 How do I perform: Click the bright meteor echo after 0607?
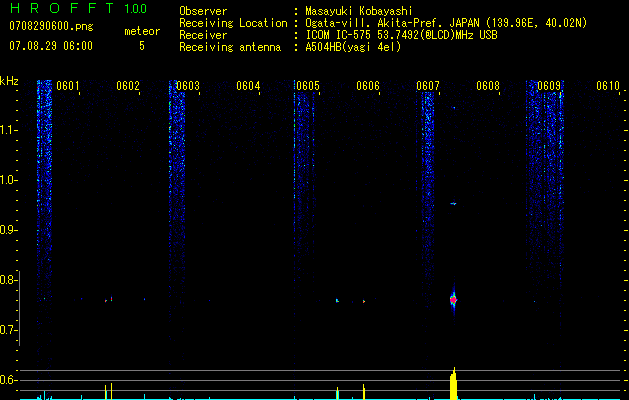tap(454, 300)
